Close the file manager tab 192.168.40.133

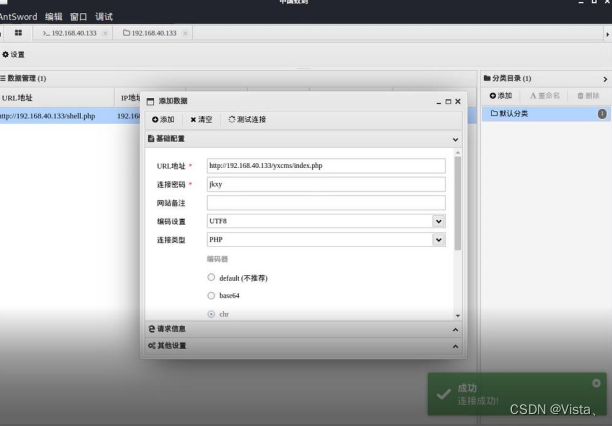pos(185,33)
